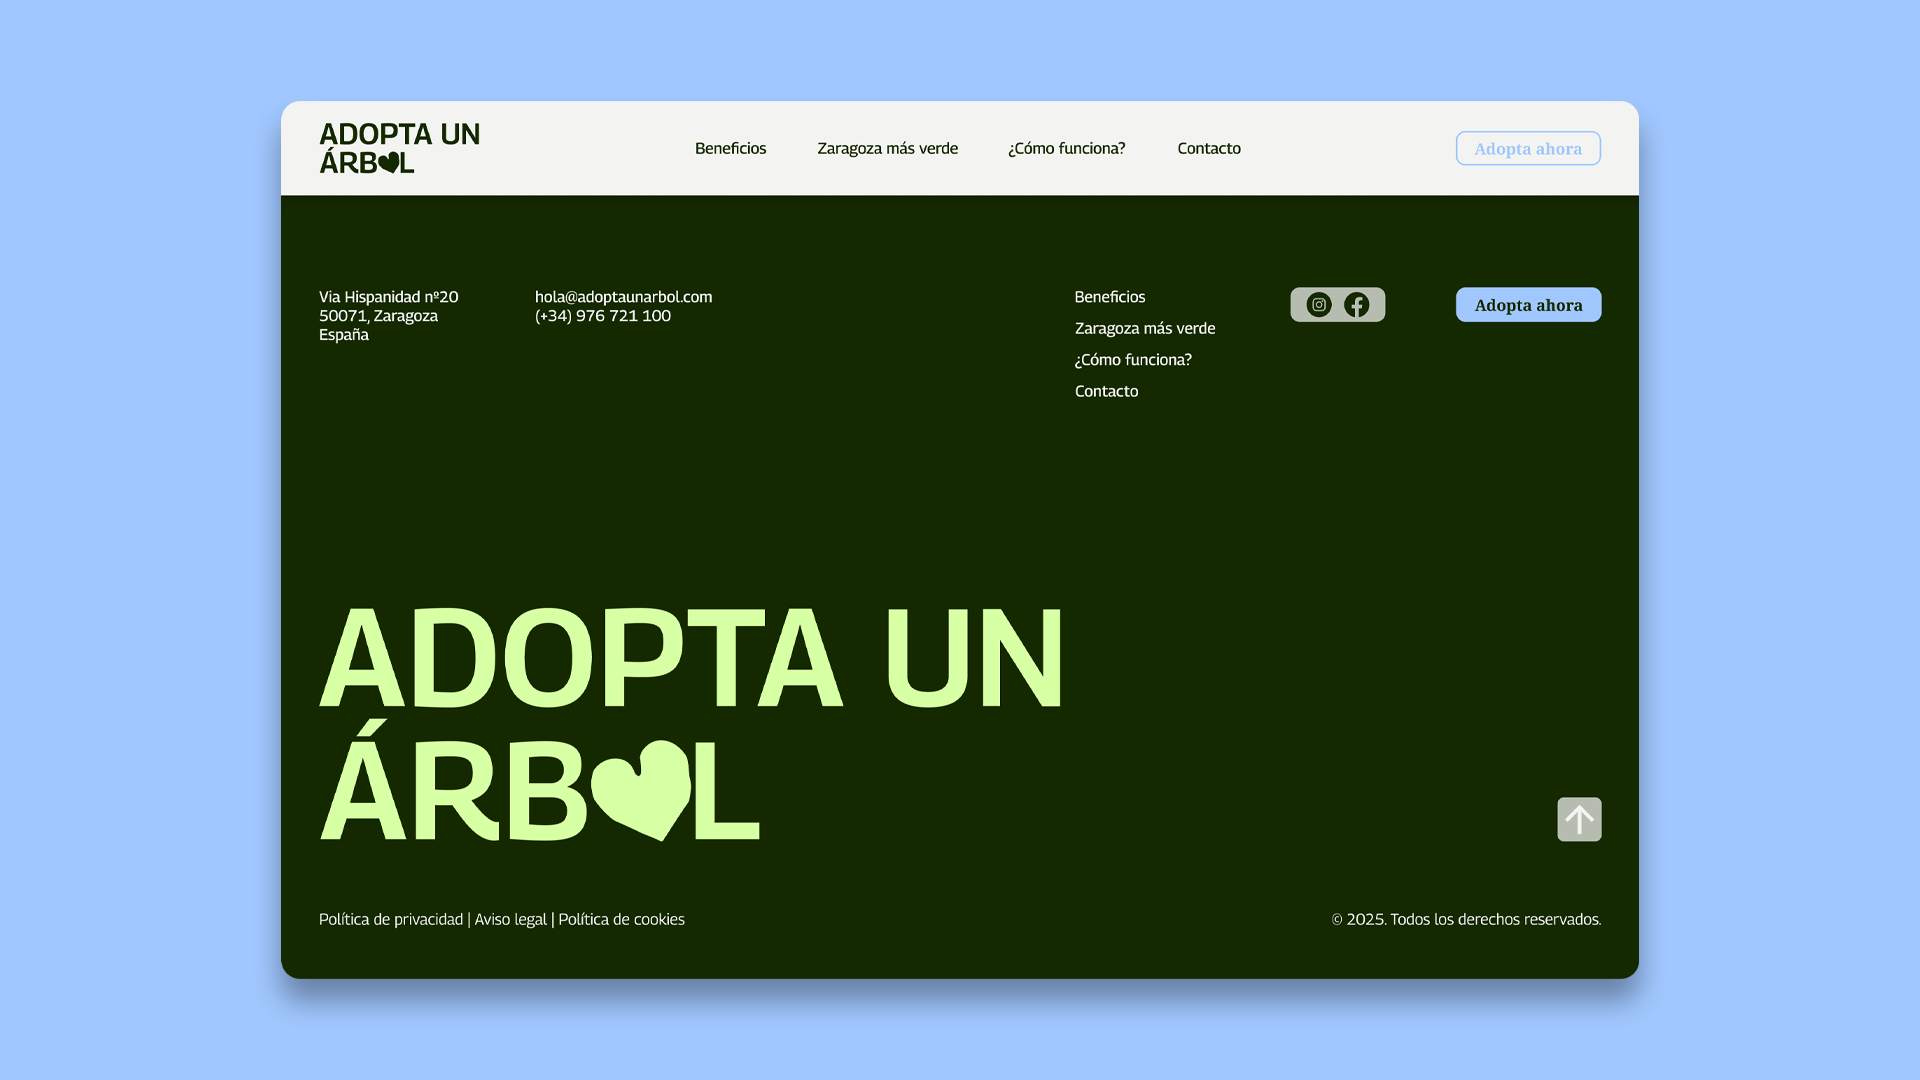Viewport: 1920px width, 1080px height.
Task: Open the Política de cookies link
Action: pos(621,919)
